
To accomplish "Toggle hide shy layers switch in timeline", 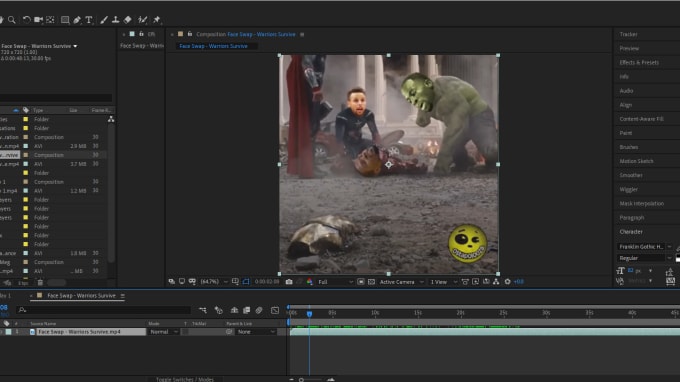I will (x=234, y=310).
